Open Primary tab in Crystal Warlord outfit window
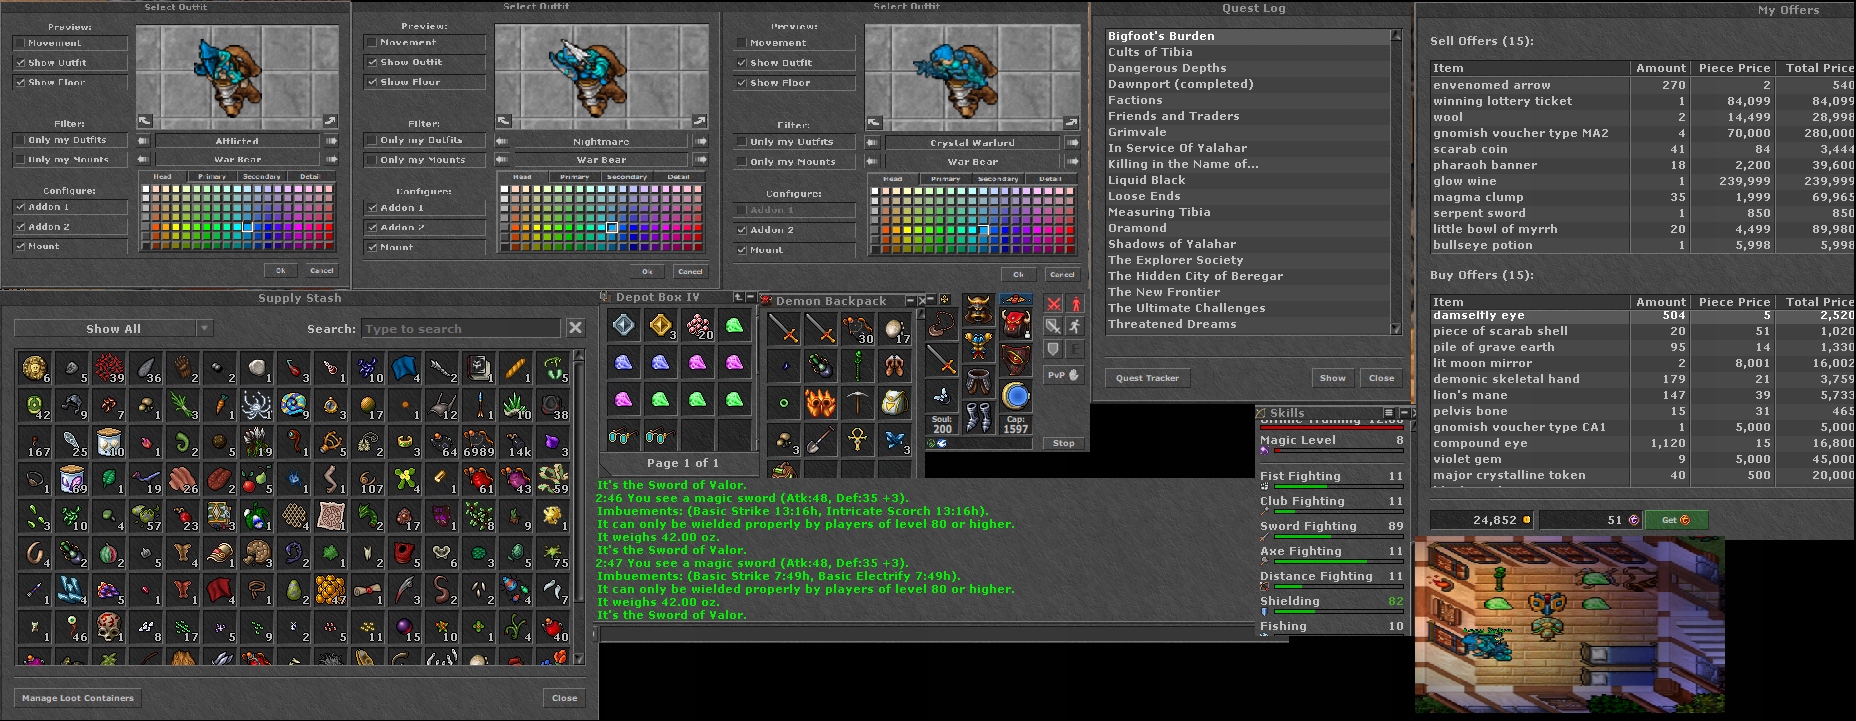Viewport: 1856px width, 721px height. click(x=946, y=179)
